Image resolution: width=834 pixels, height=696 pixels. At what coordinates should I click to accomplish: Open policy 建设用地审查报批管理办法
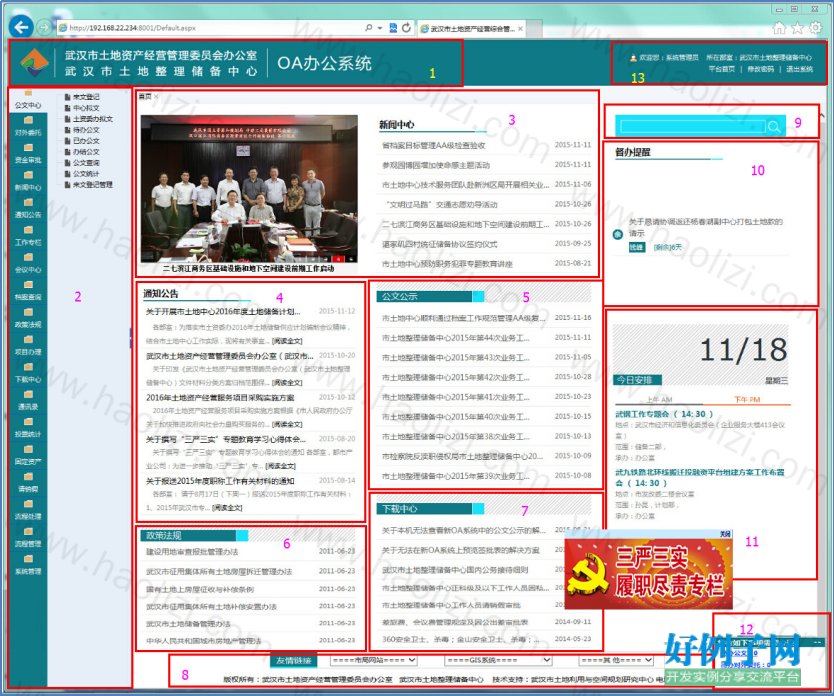point(192,552)
